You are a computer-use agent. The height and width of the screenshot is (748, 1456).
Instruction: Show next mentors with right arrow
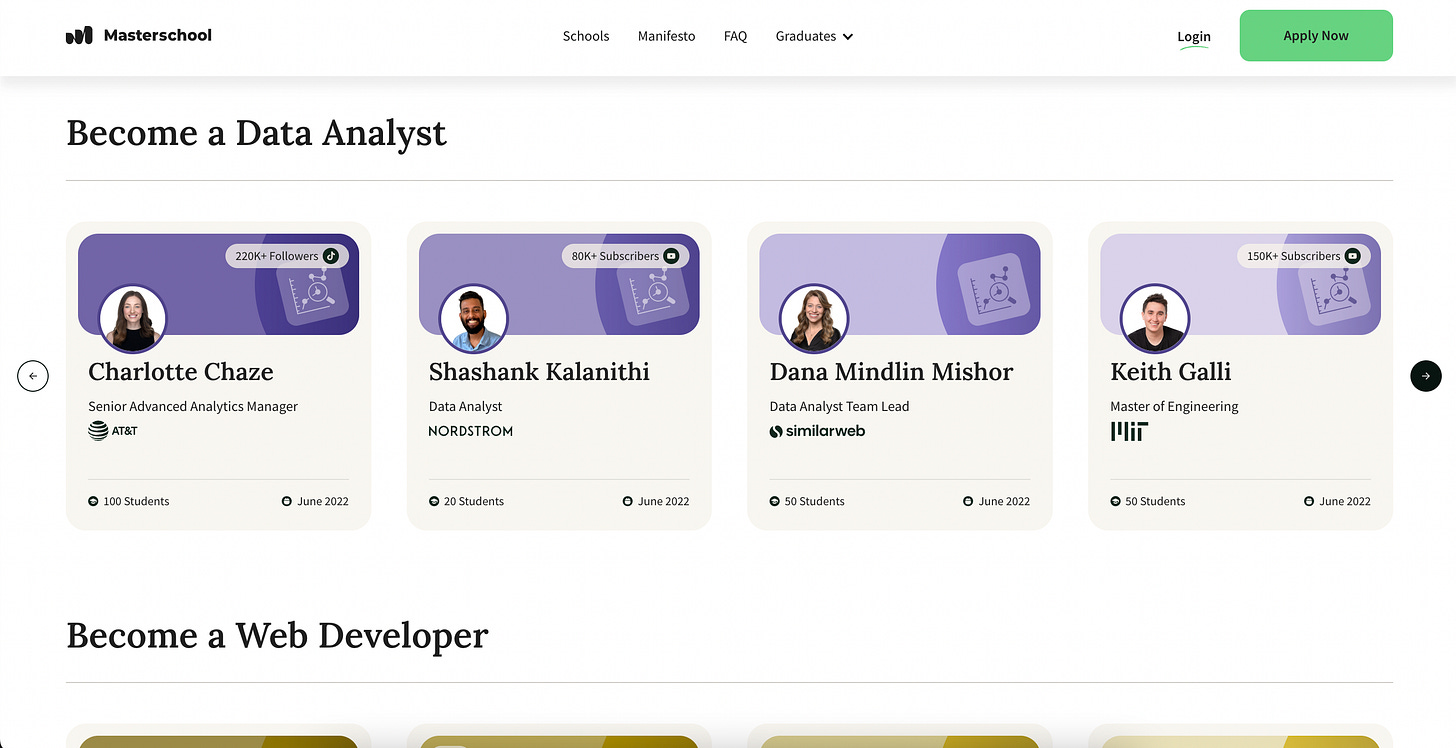point(1426,376)
